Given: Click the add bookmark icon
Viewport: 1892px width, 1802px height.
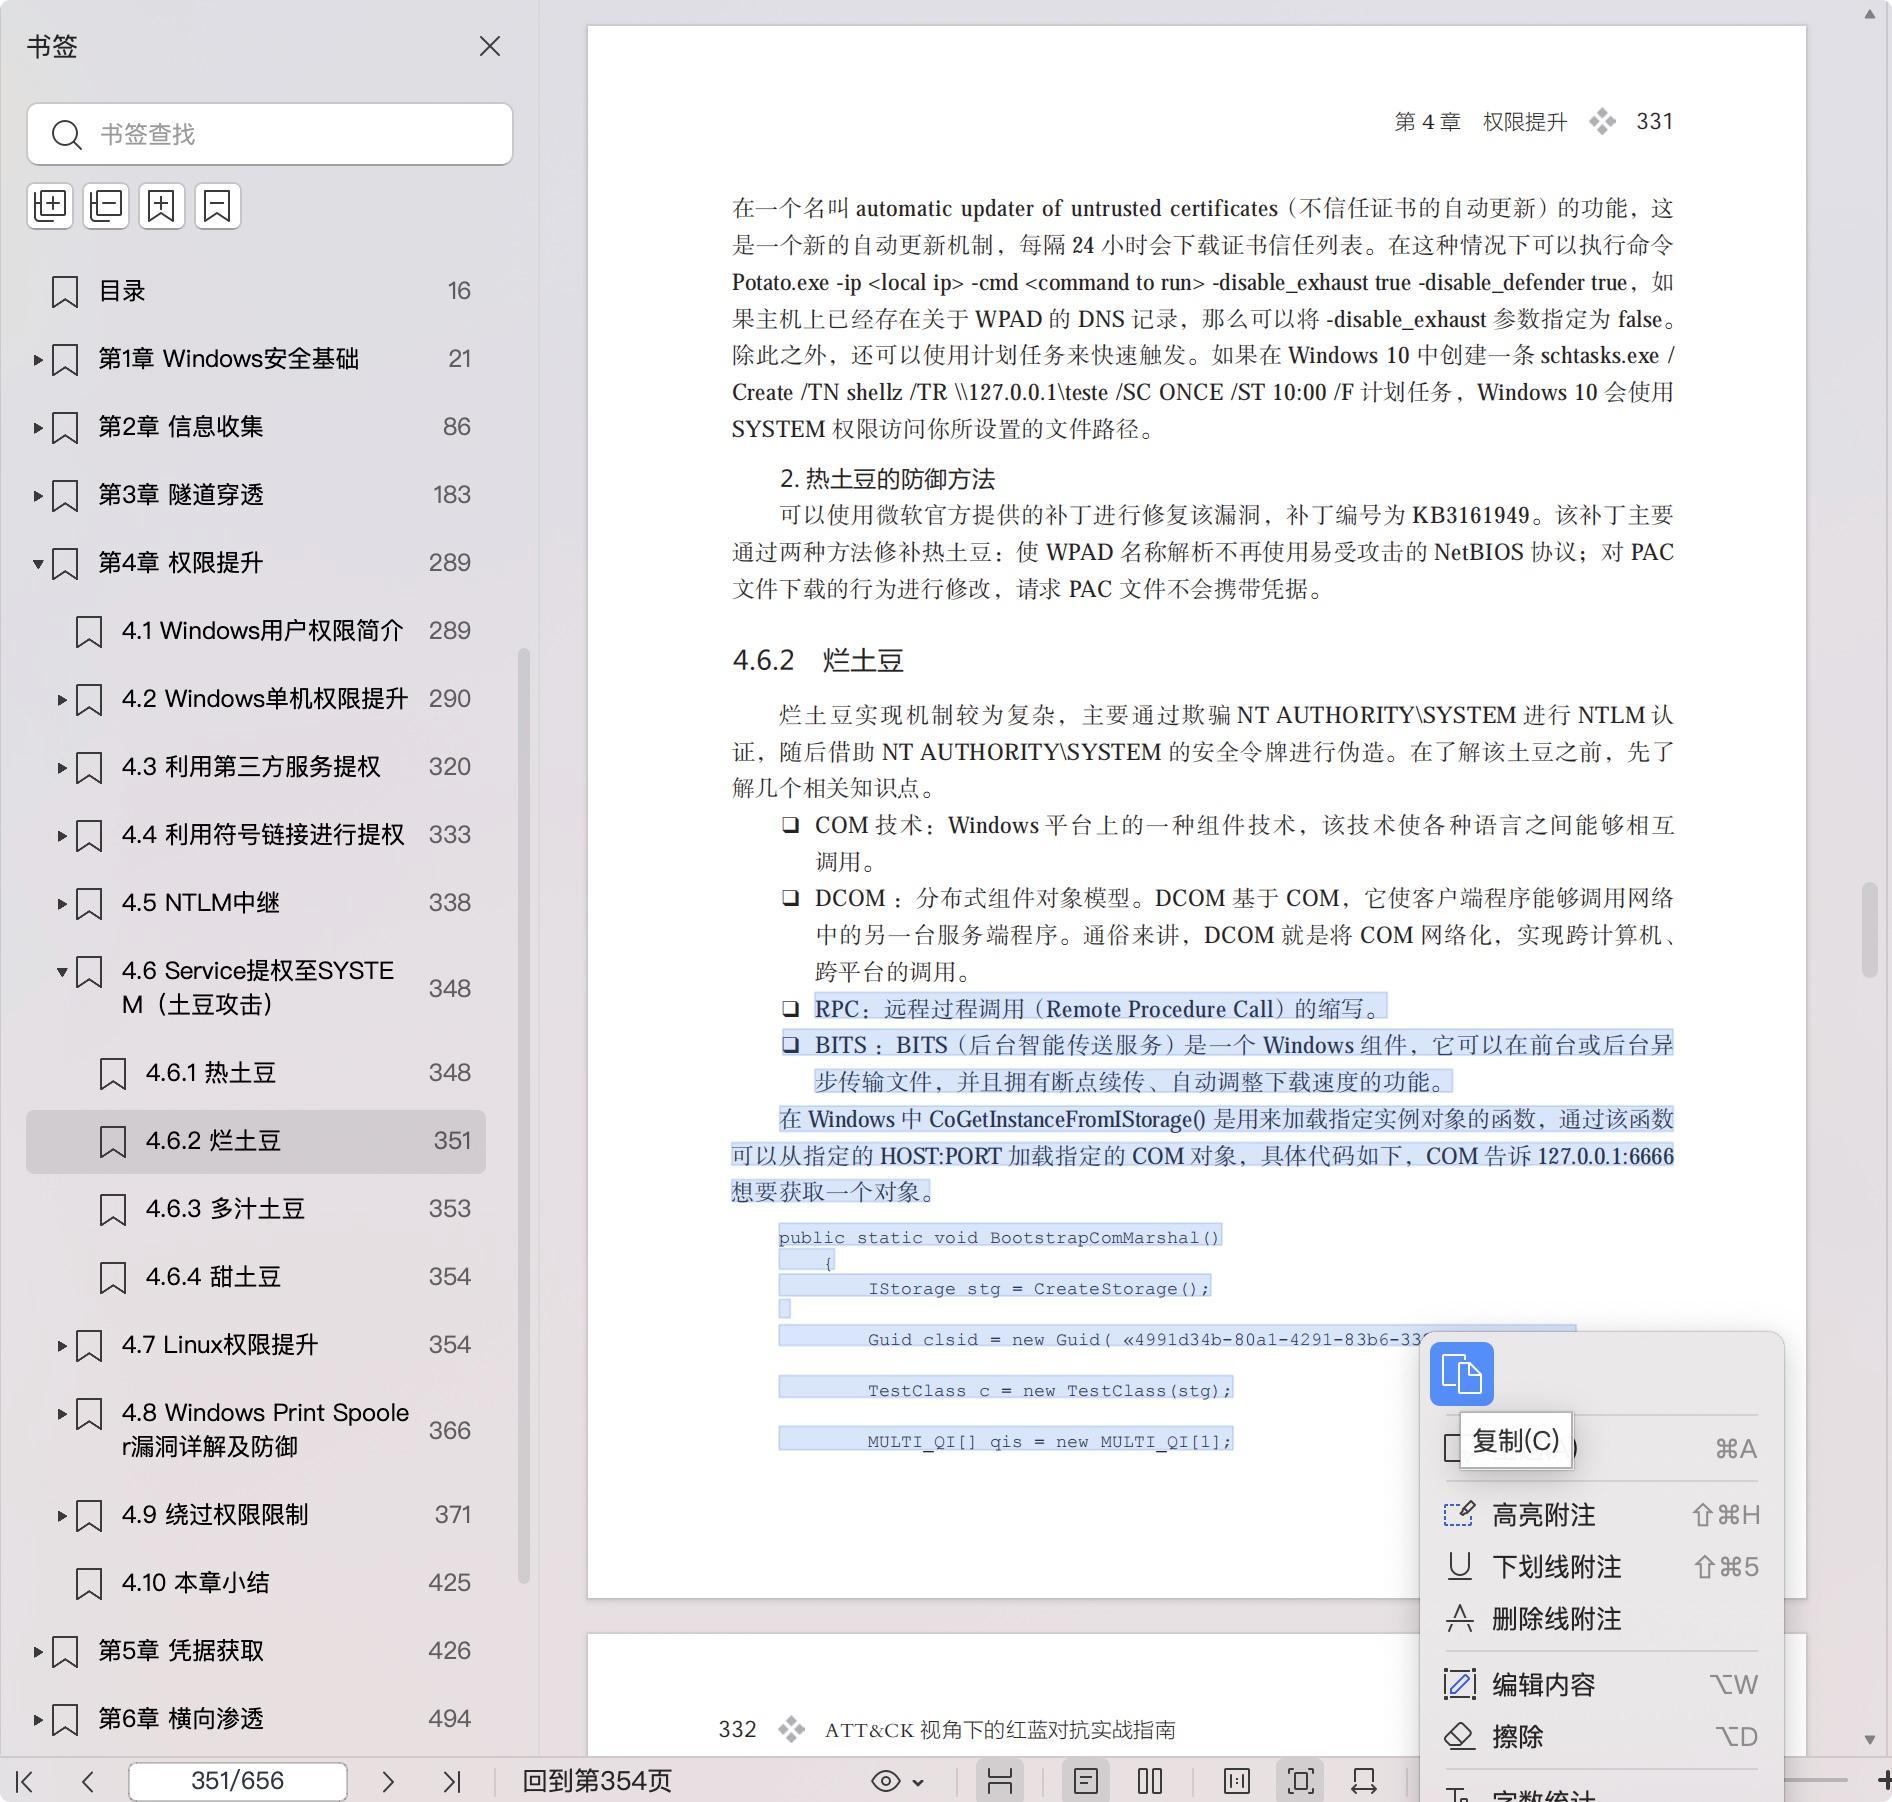Looking at the screenshot, I should pos(162,206).
